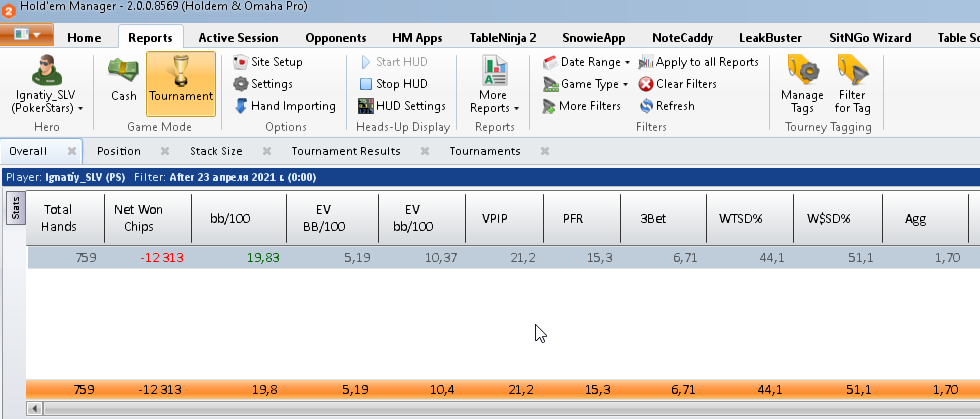Close the Tournament Results tab

tap(425, 151)
